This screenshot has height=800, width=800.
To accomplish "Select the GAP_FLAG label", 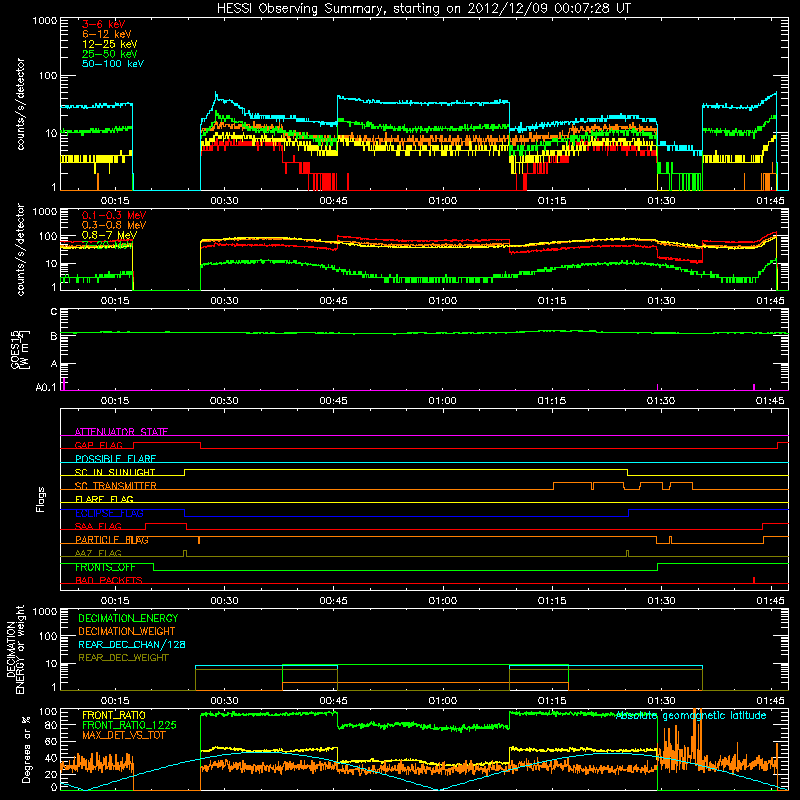I will click(98, 445).
